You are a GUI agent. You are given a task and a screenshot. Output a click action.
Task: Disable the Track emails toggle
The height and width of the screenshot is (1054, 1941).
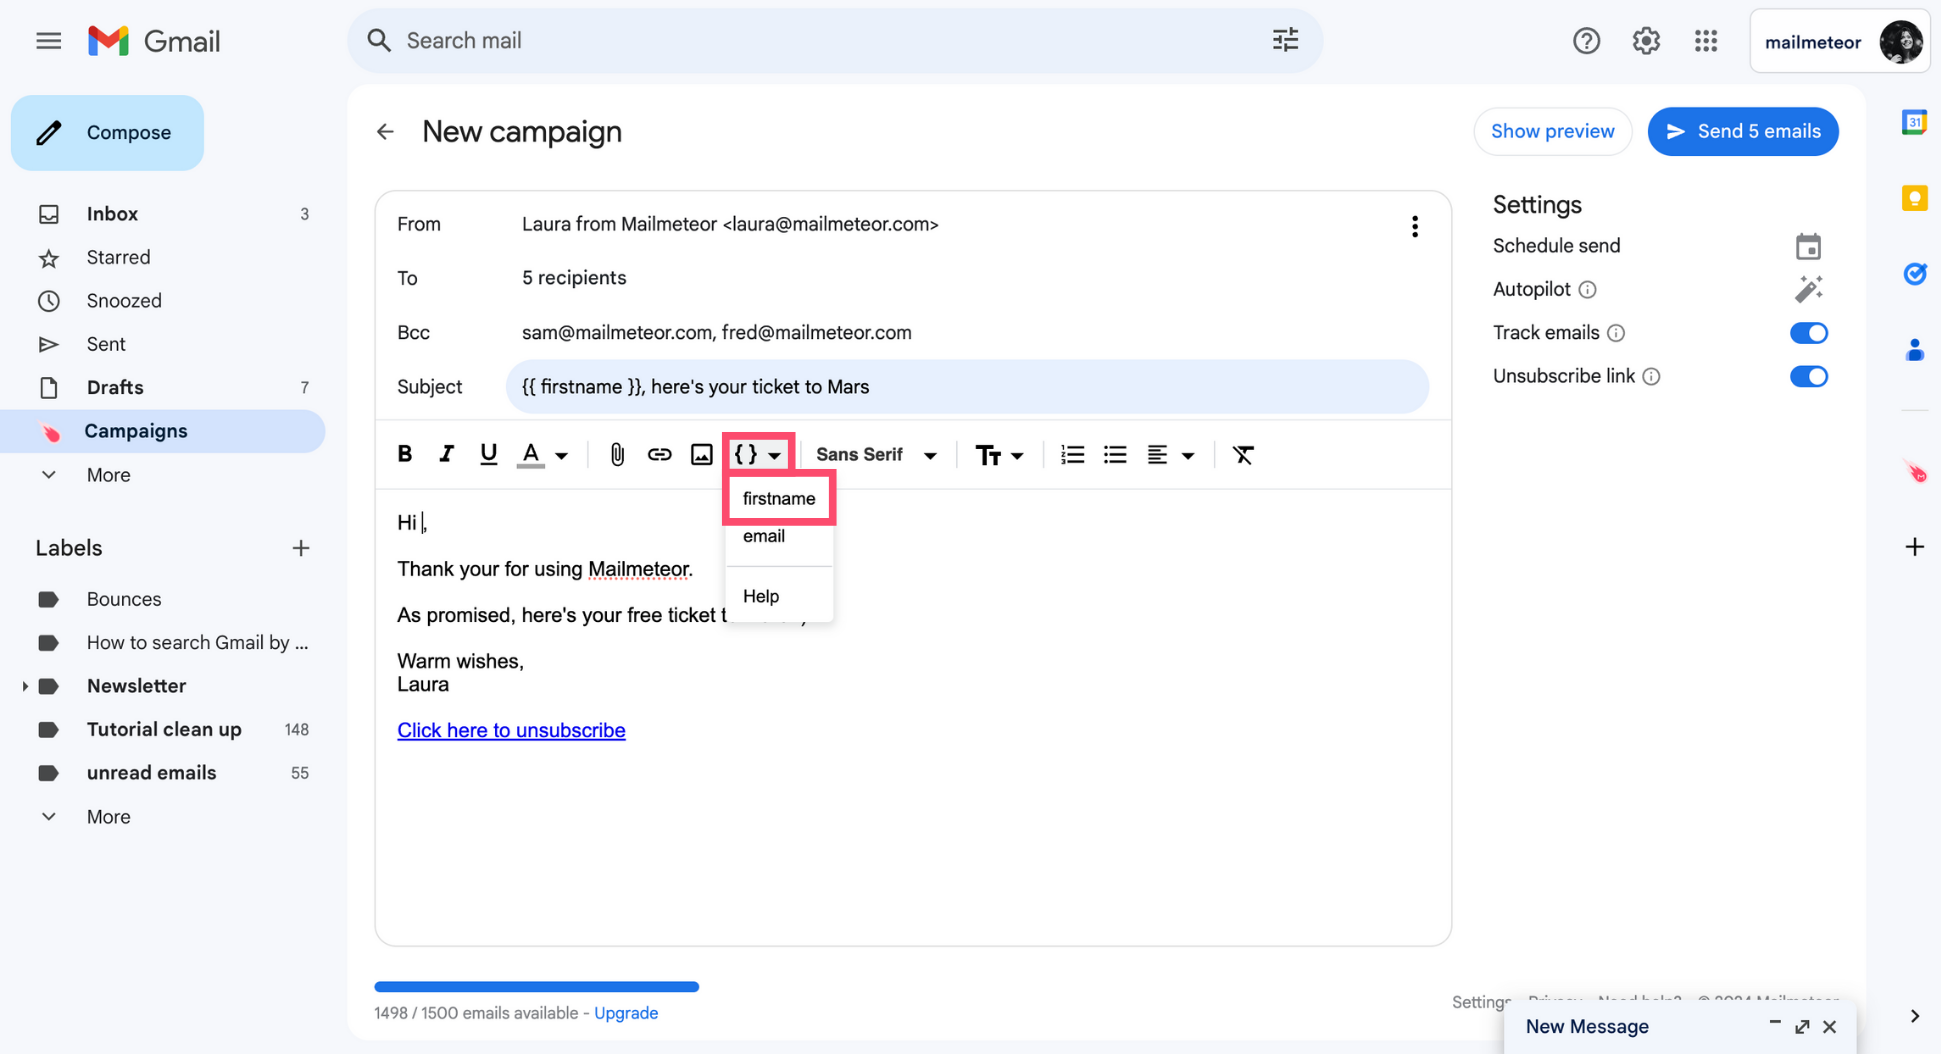1808,333
